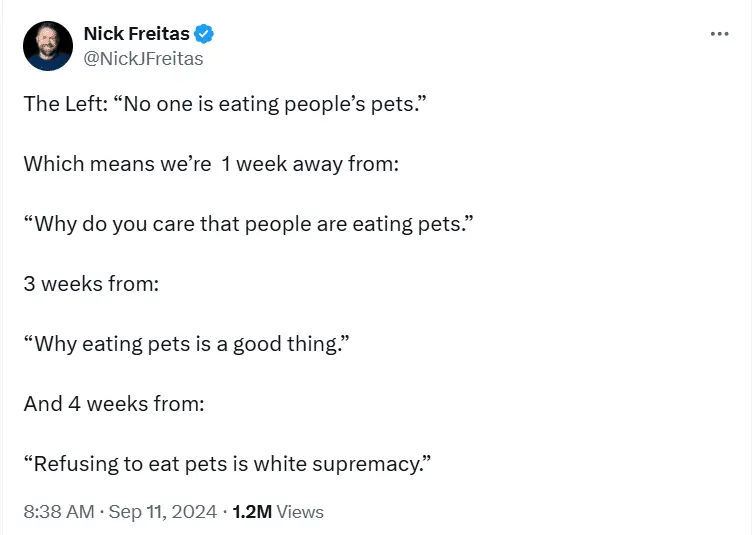Click the "Views" label
This screenshot has width=755, height=535.
click(x=300, y=512)
